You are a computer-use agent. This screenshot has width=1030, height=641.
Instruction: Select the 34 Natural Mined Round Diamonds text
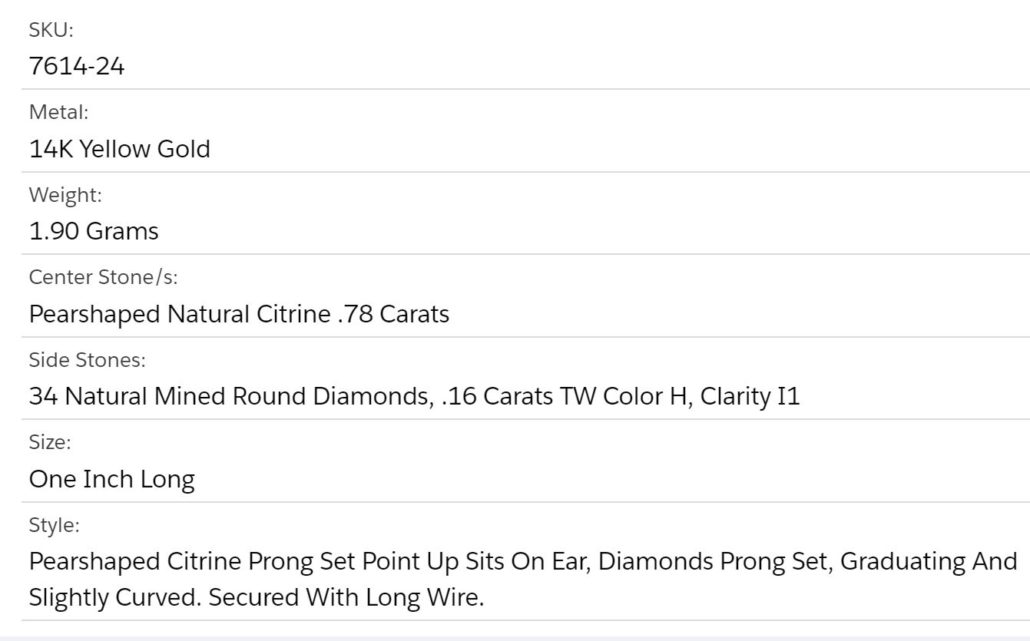pos(231,396)
